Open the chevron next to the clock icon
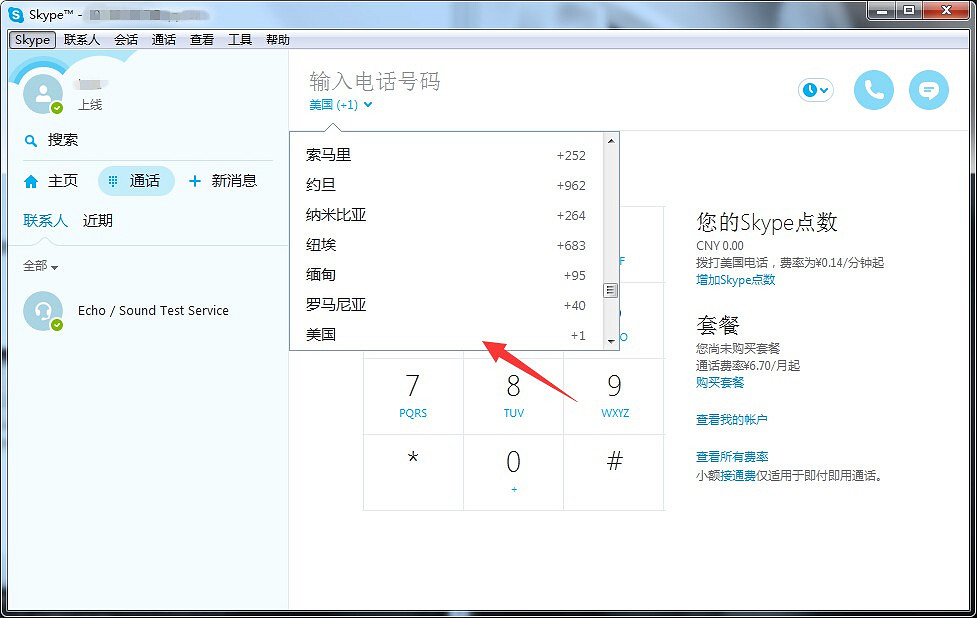This screenshot has height=618, width=977. (x=826, y=90)
